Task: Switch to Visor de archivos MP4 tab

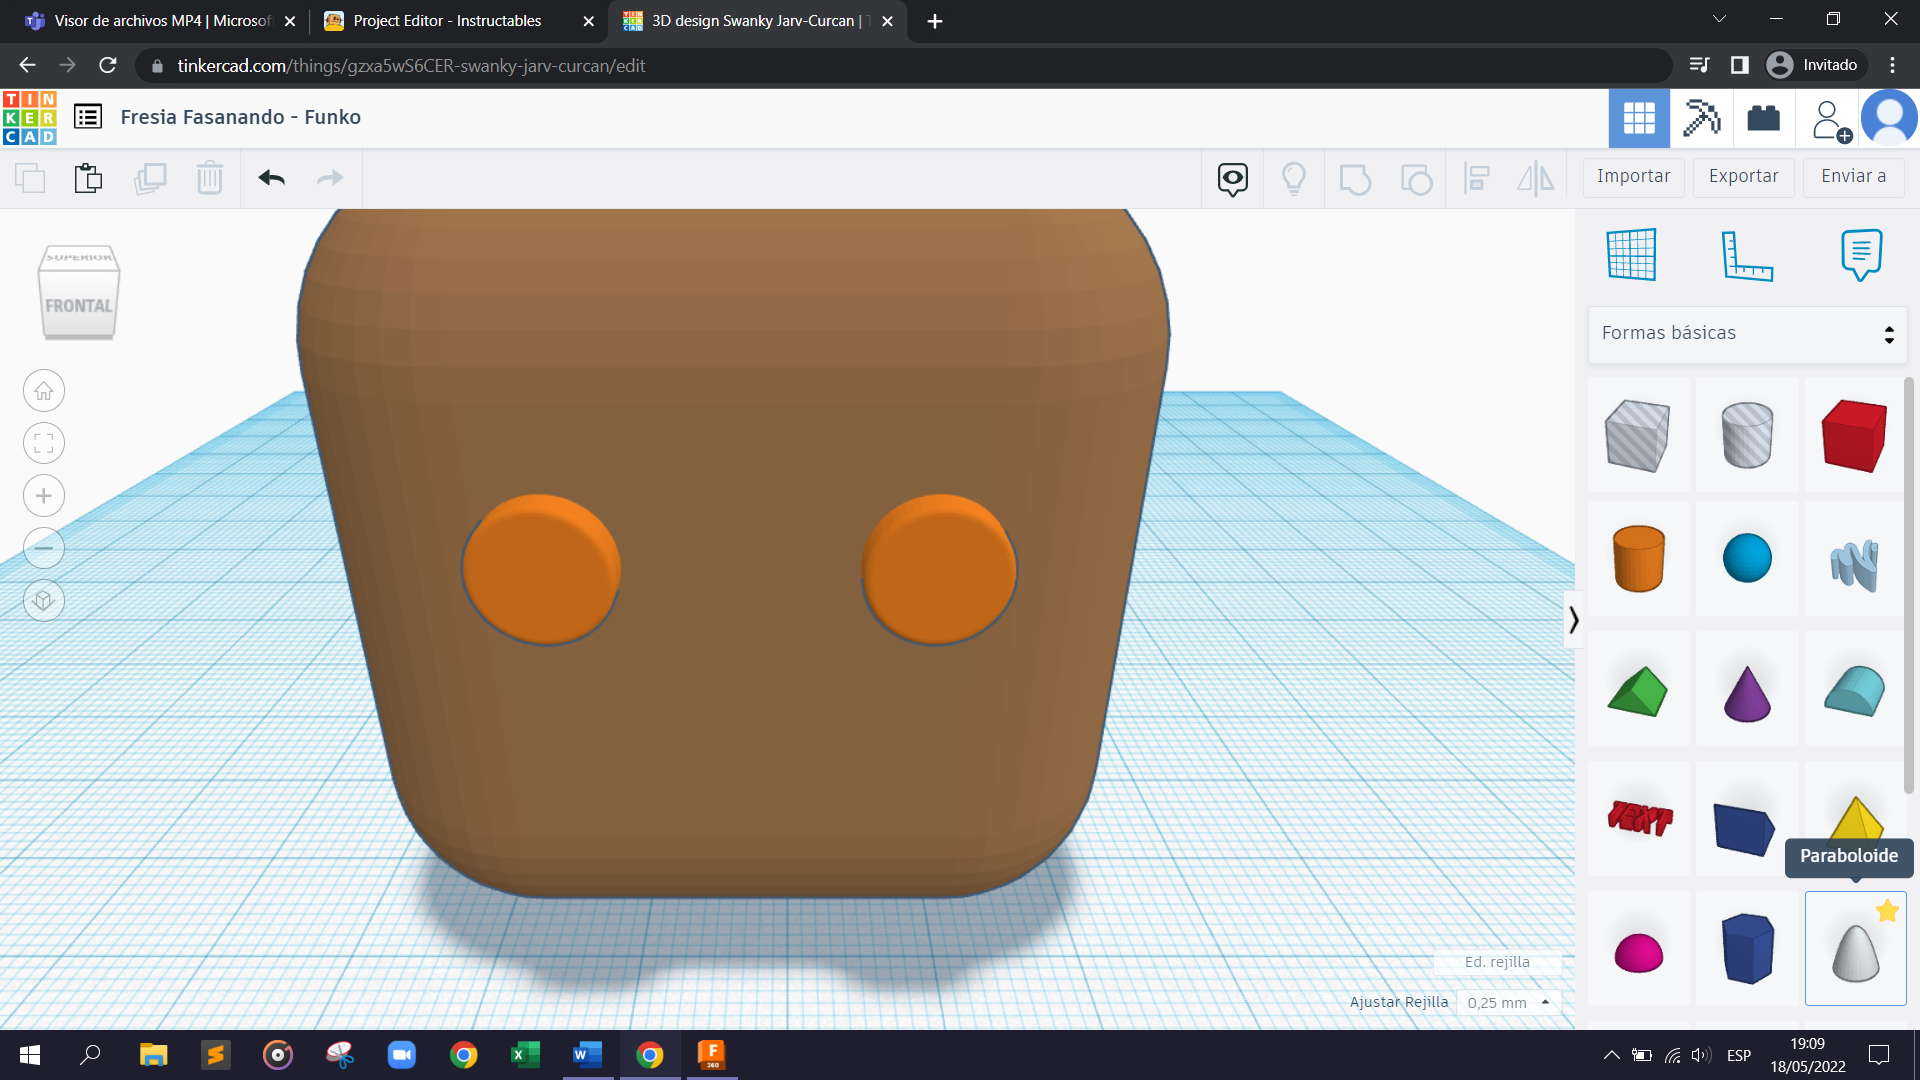Action: coord(160,21)
